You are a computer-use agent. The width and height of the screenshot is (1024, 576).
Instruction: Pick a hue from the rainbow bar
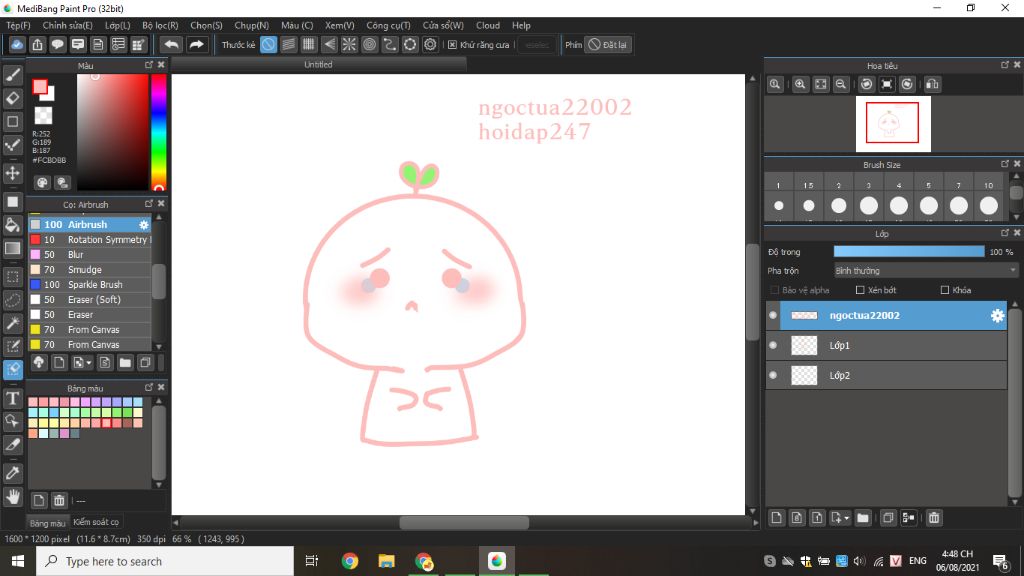159,131
